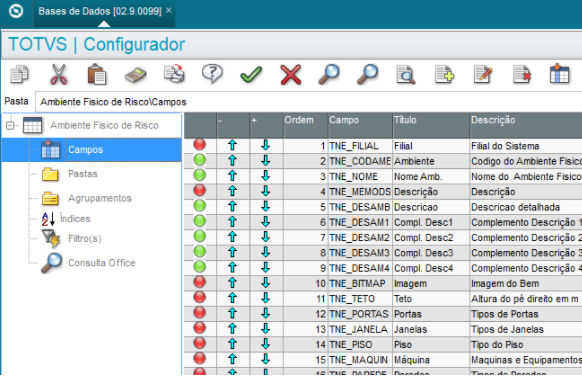The height and width of the screenshot is (381, 582).
Task: Click the Paste clipboard icon
Action: click(97, 74)
